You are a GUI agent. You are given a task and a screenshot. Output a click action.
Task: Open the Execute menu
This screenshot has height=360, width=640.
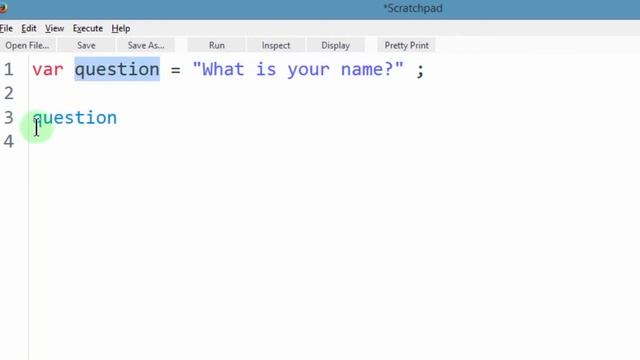pyautogui.click(x=88, y=29)
